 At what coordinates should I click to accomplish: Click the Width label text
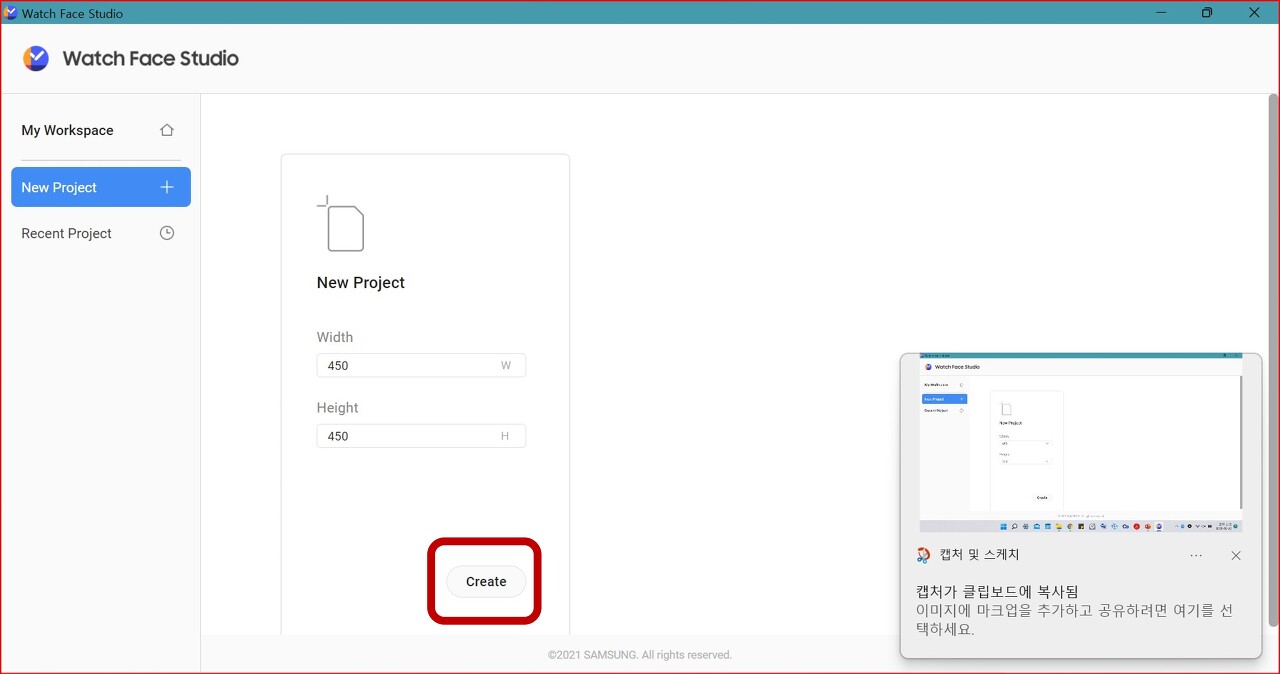tap(335, 337)
